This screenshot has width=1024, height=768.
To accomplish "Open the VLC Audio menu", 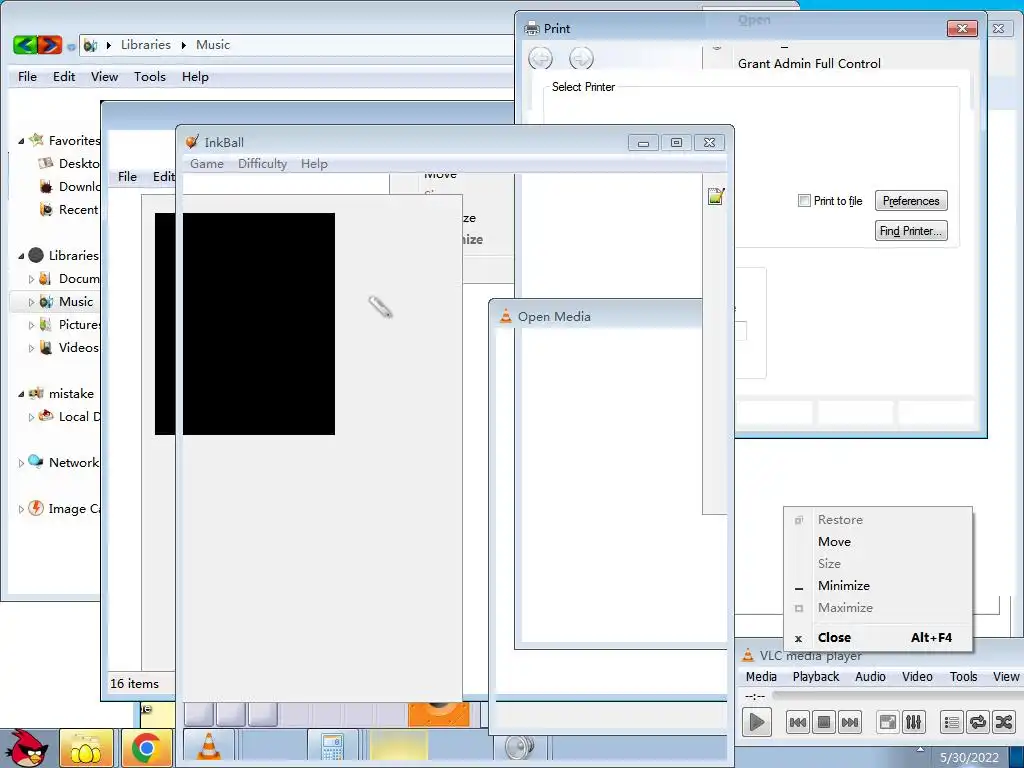I will click(870, 677).
